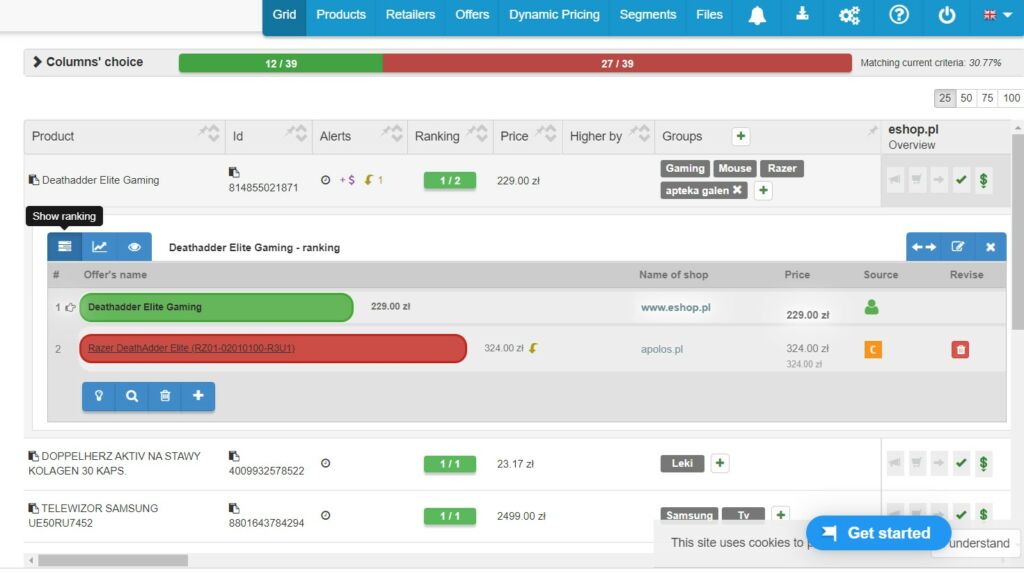
Task: Set page size to 75
Action: pyautogui.click(x=987, y=98)
